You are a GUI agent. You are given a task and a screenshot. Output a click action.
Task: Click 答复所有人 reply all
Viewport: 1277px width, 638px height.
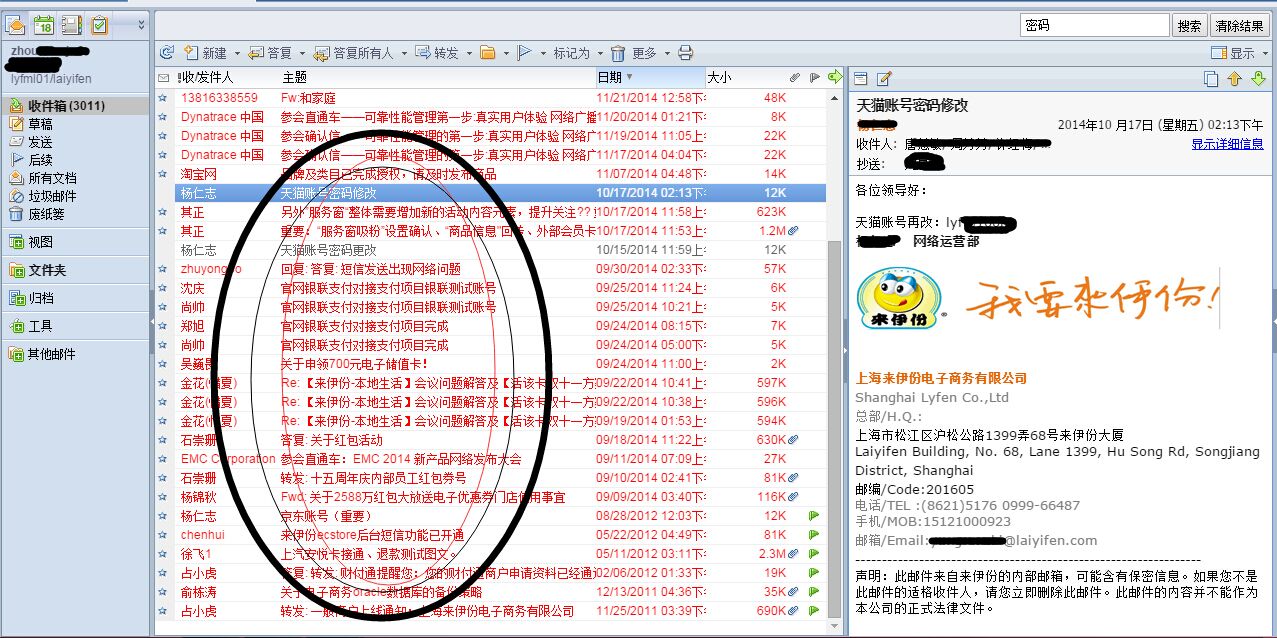pyautogui.click(x=353, y=53)
